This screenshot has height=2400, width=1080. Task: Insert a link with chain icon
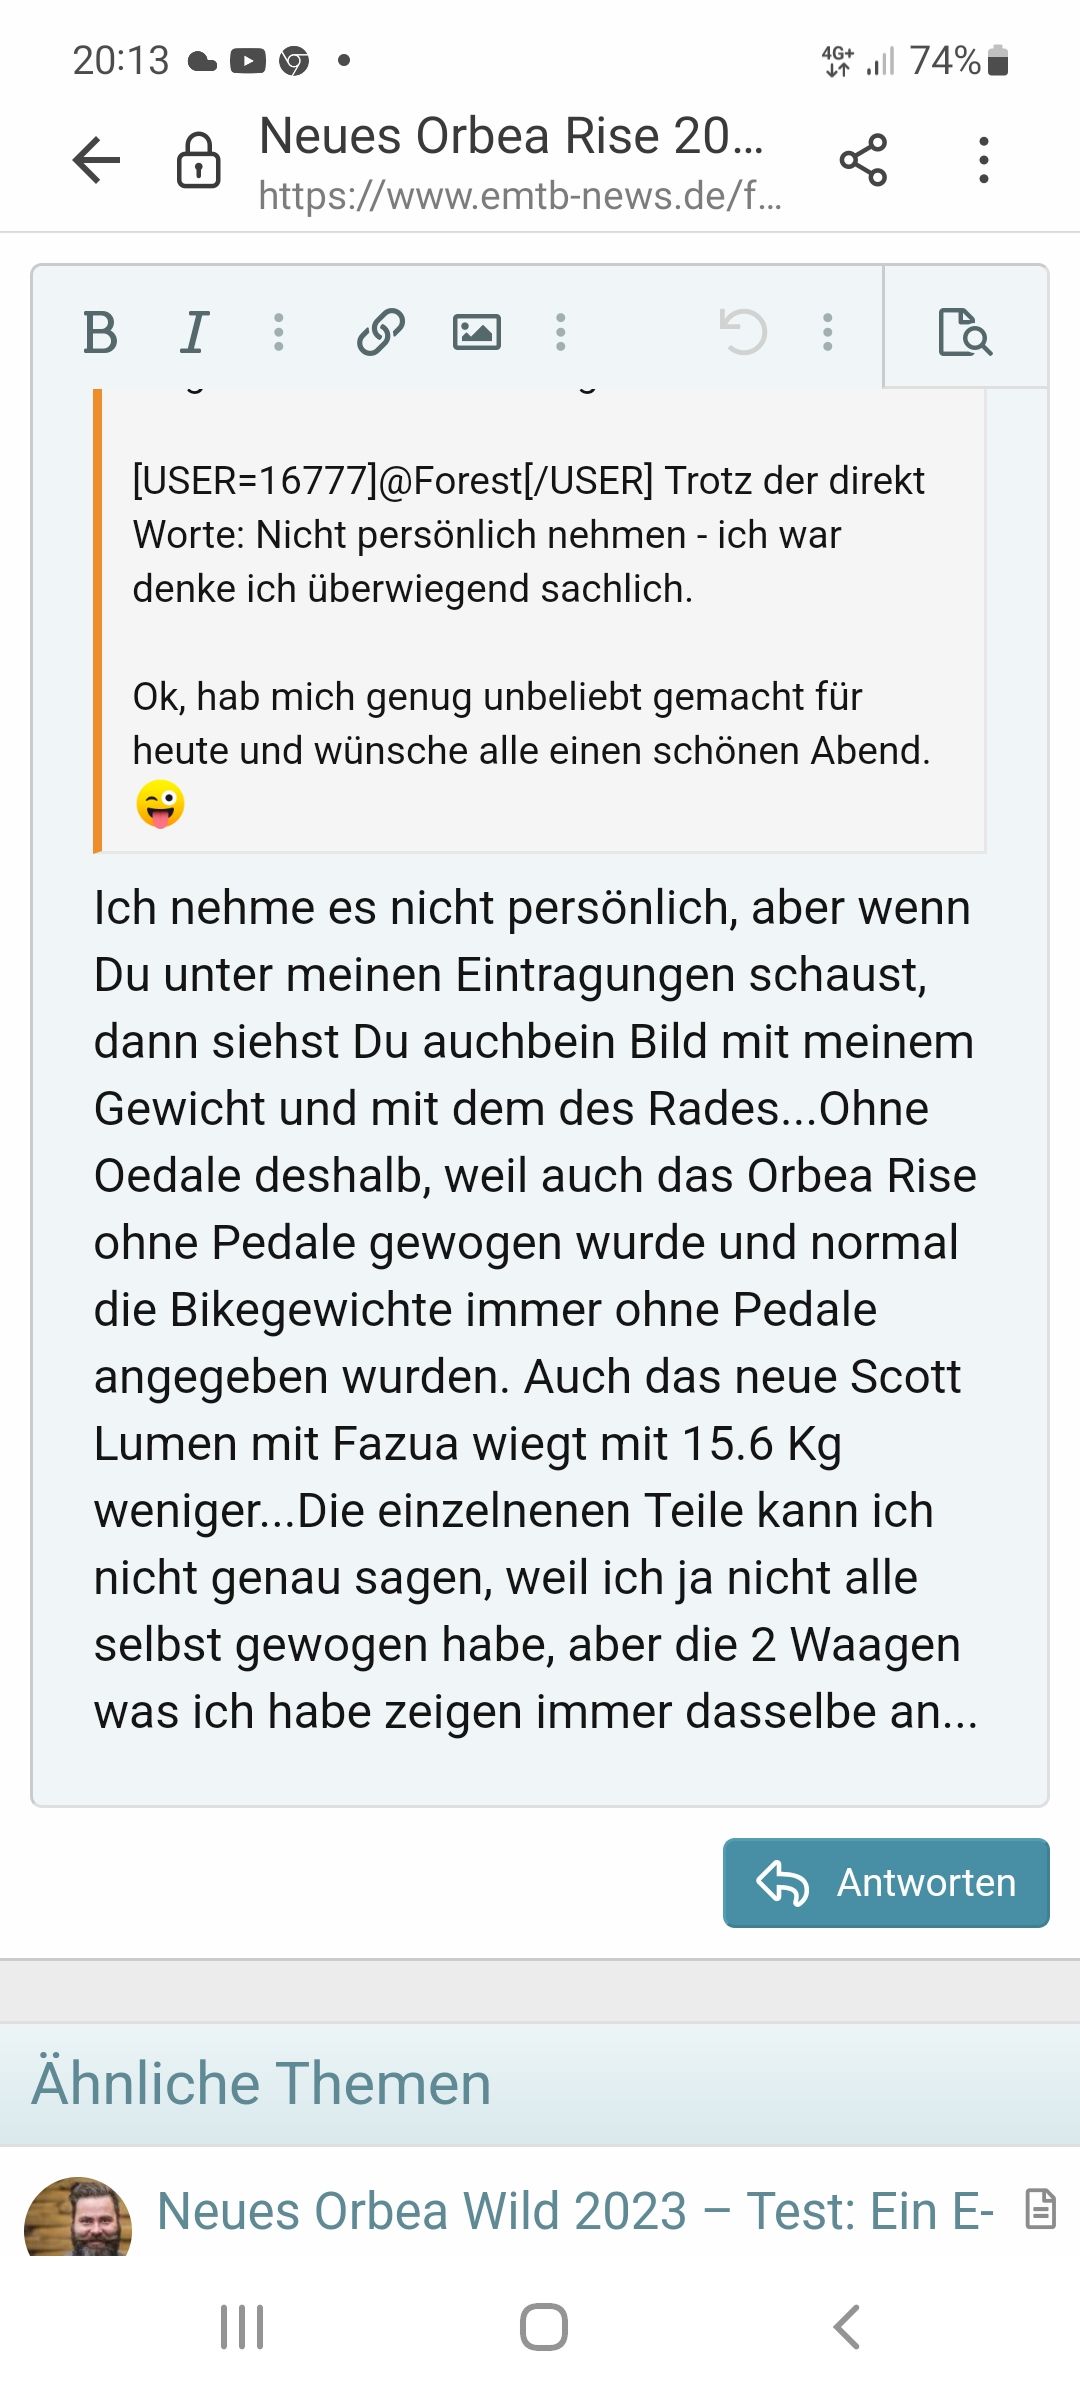(x=380, y=332)
